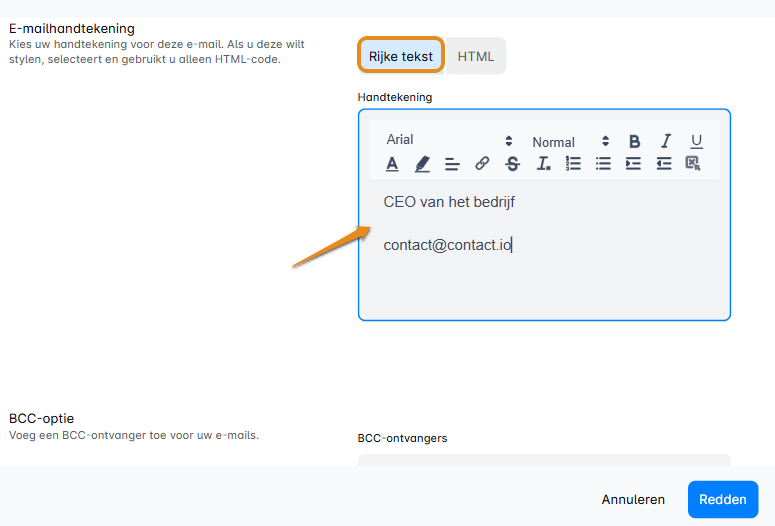Toggle bold formatting in signature editor
Image resolution: width=775 pixels, height=526 pixels.
634,141
